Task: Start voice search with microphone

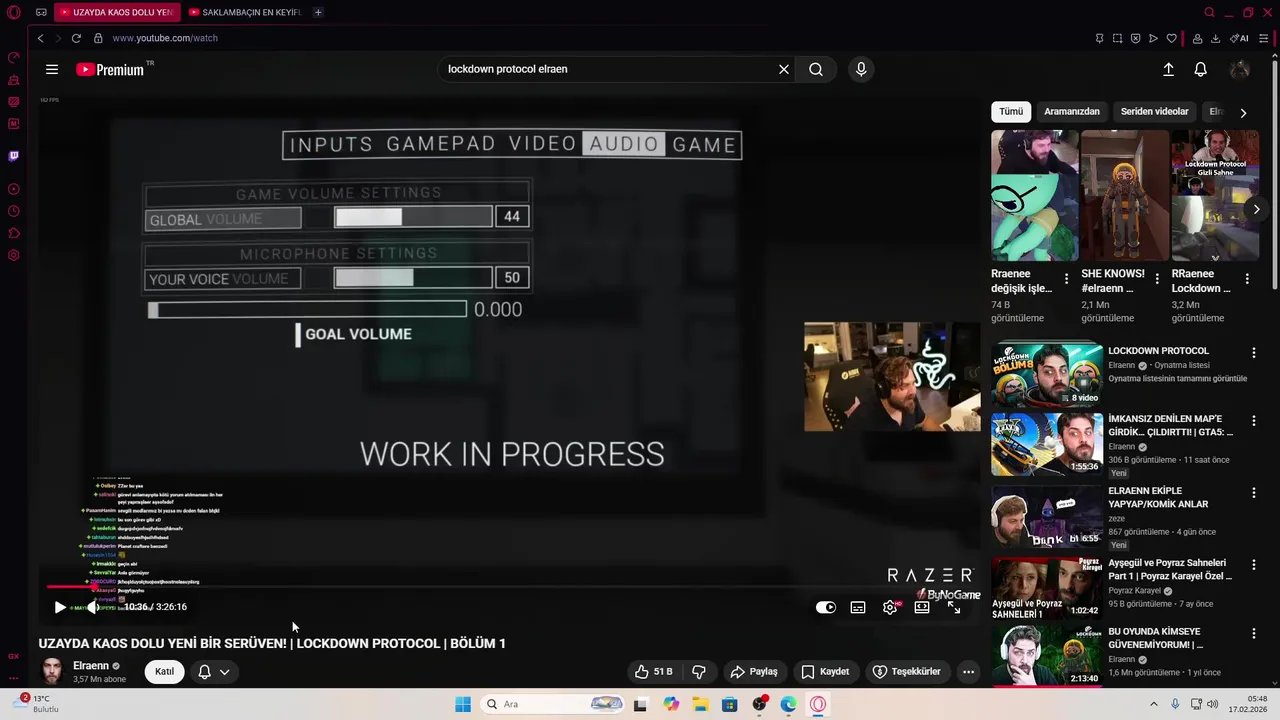Action: coord(861,69)
